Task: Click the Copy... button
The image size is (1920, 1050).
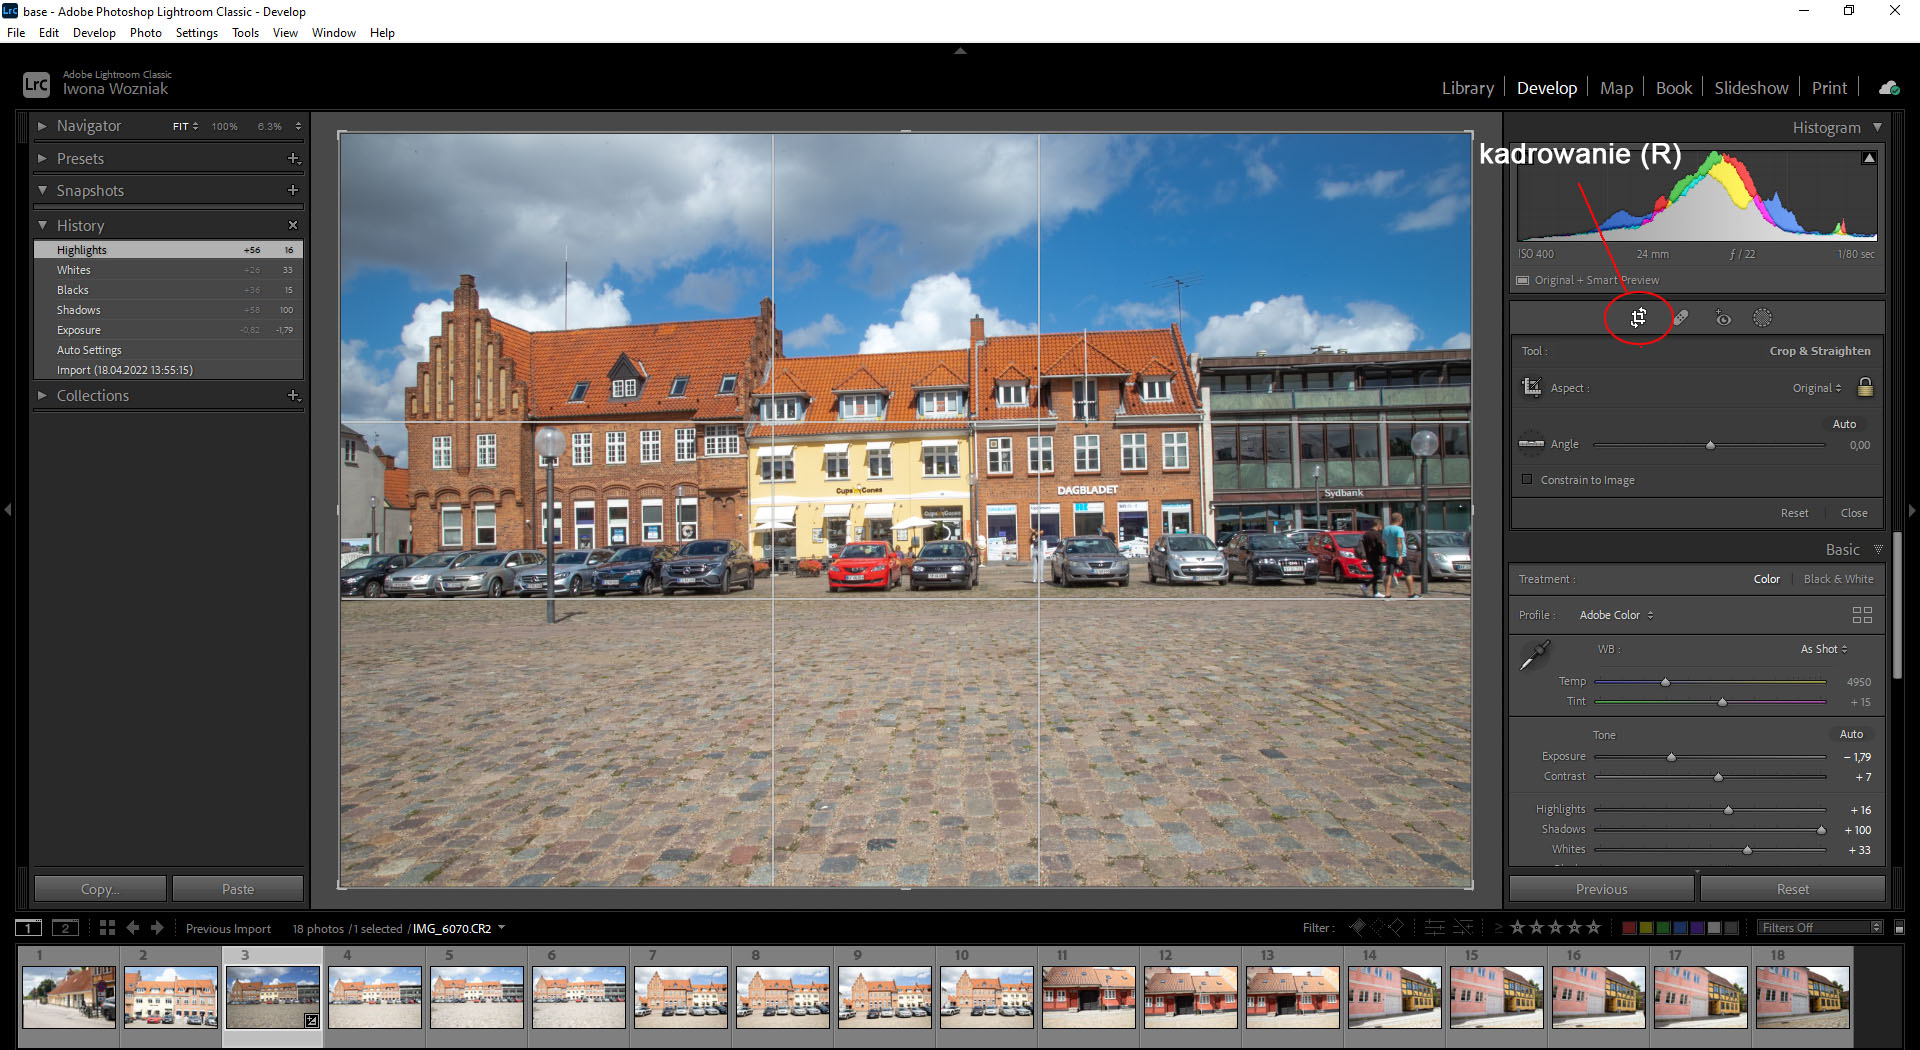Action: (x=100, y=889)
